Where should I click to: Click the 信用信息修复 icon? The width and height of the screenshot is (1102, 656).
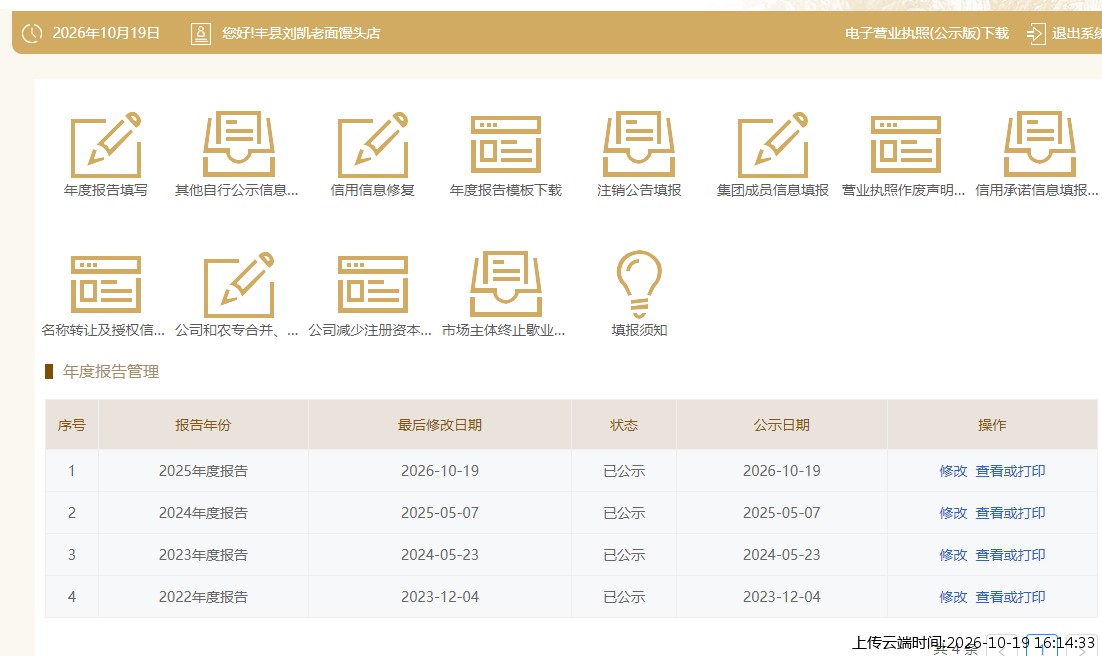coord(373,145)
